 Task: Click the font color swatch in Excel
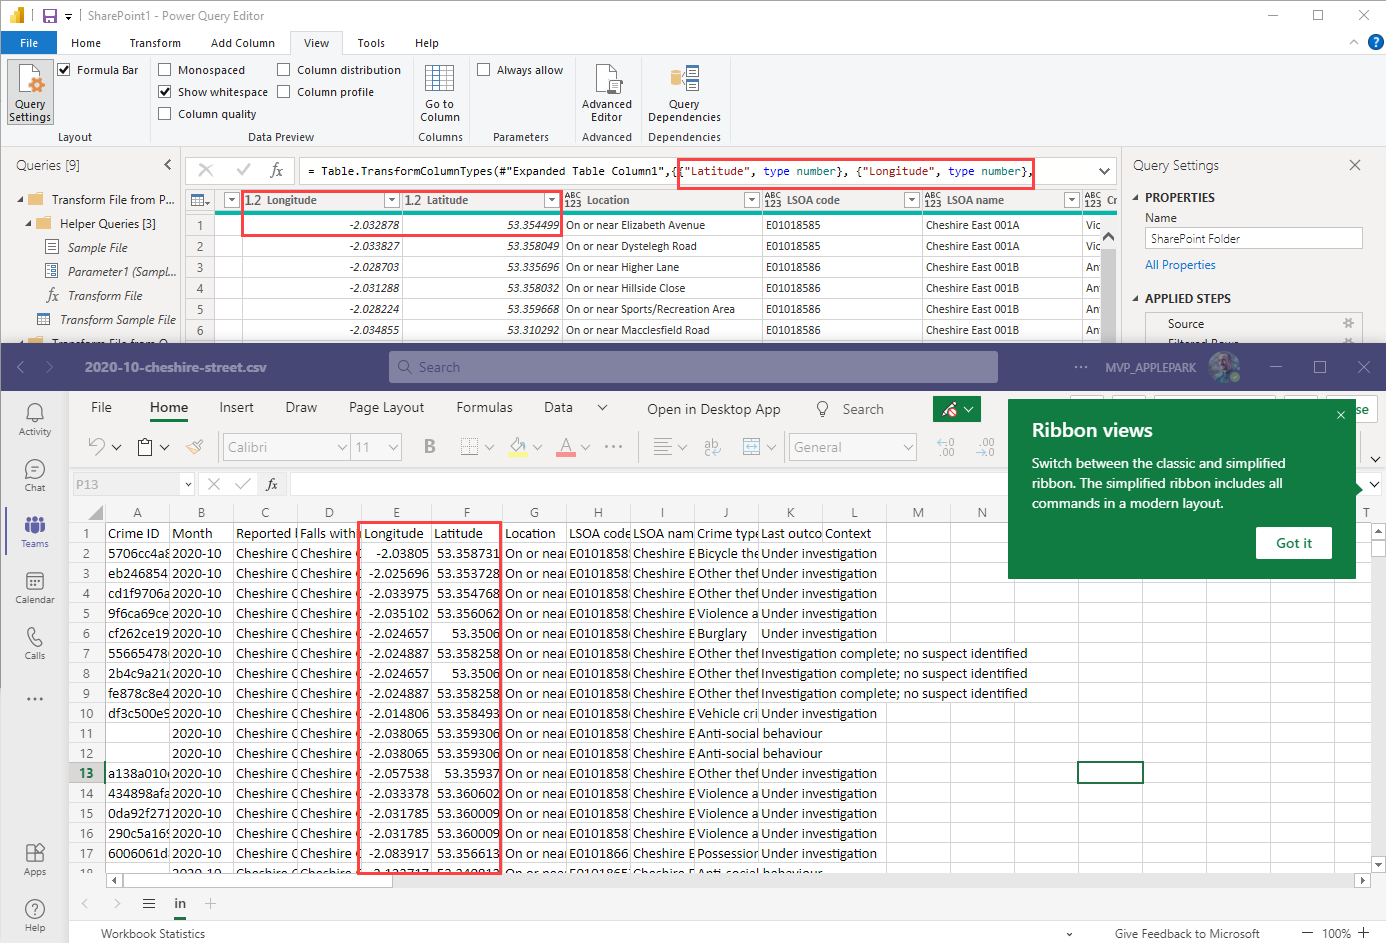tap(565, 447)
